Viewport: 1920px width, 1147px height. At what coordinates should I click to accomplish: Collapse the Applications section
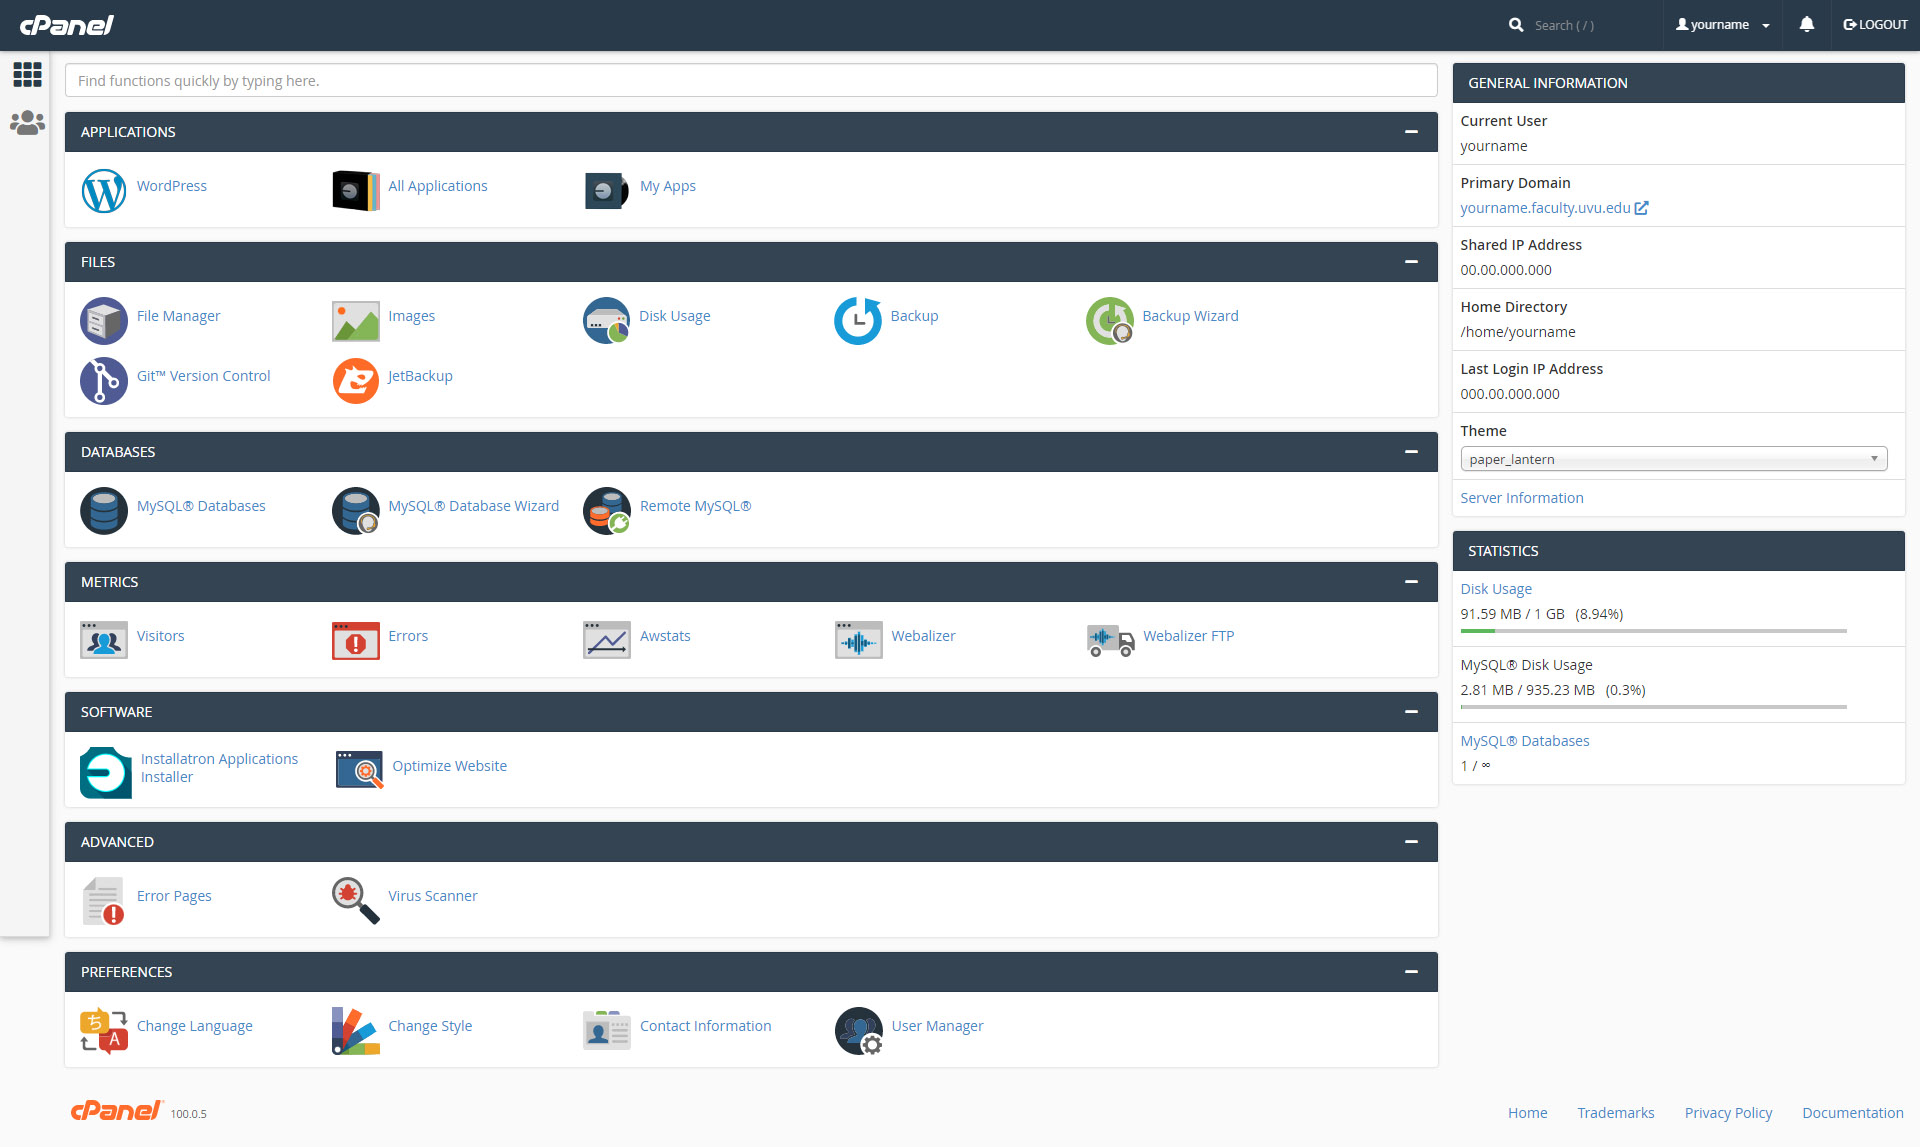pyautogui.click(x=1411, y=132)
